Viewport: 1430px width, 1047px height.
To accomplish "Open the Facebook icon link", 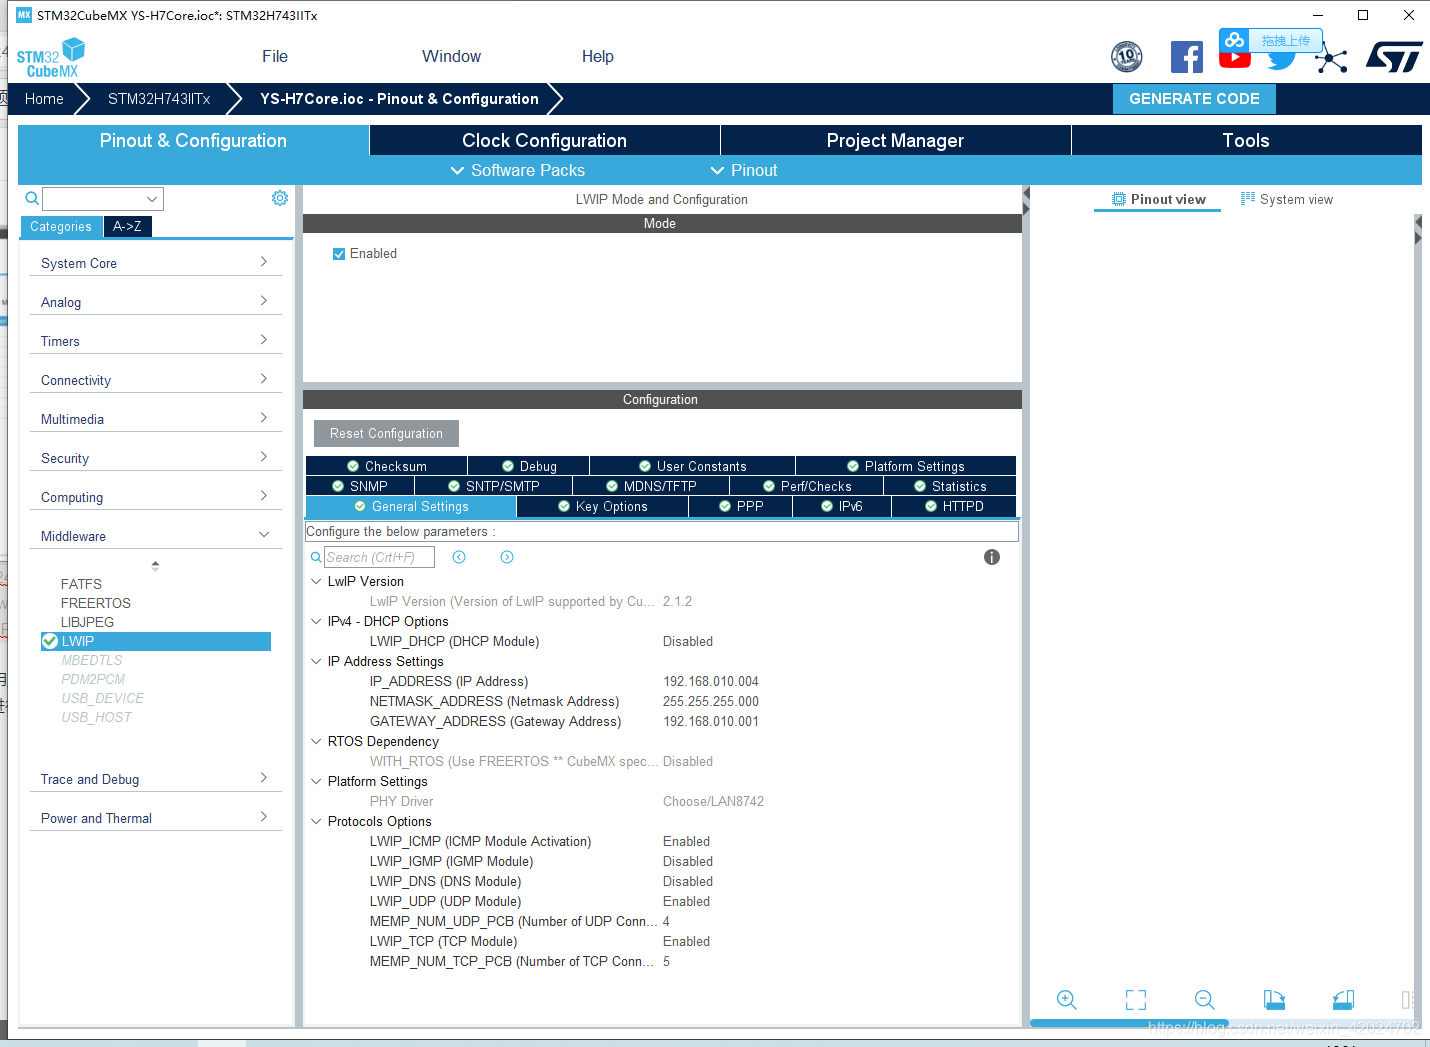I will click(1186, 57).
